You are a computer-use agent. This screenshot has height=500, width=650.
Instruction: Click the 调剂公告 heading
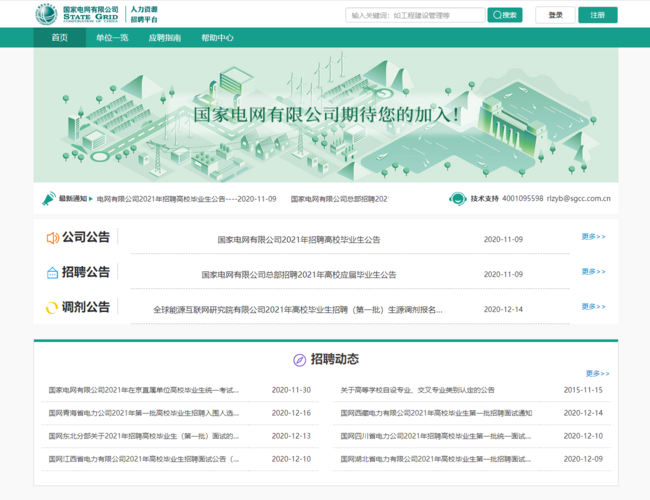coord(86,307)
